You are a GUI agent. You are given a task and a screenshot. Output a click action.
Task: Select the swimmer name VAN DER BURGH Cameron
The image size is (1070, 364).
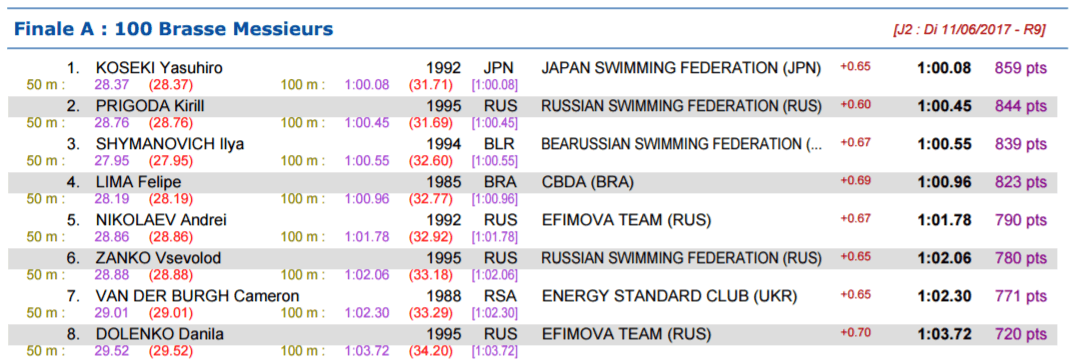(x=197, y=296)
